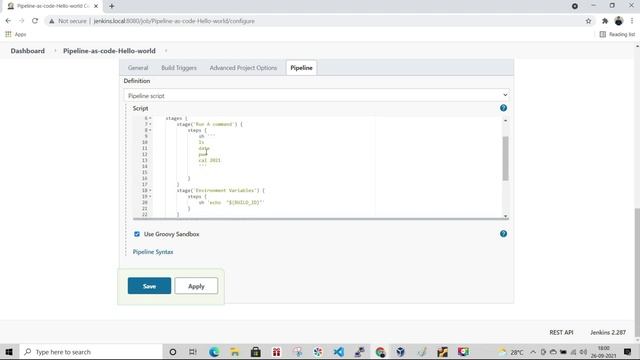Bookmark this page with the star icon

click(x=588, y=21)
